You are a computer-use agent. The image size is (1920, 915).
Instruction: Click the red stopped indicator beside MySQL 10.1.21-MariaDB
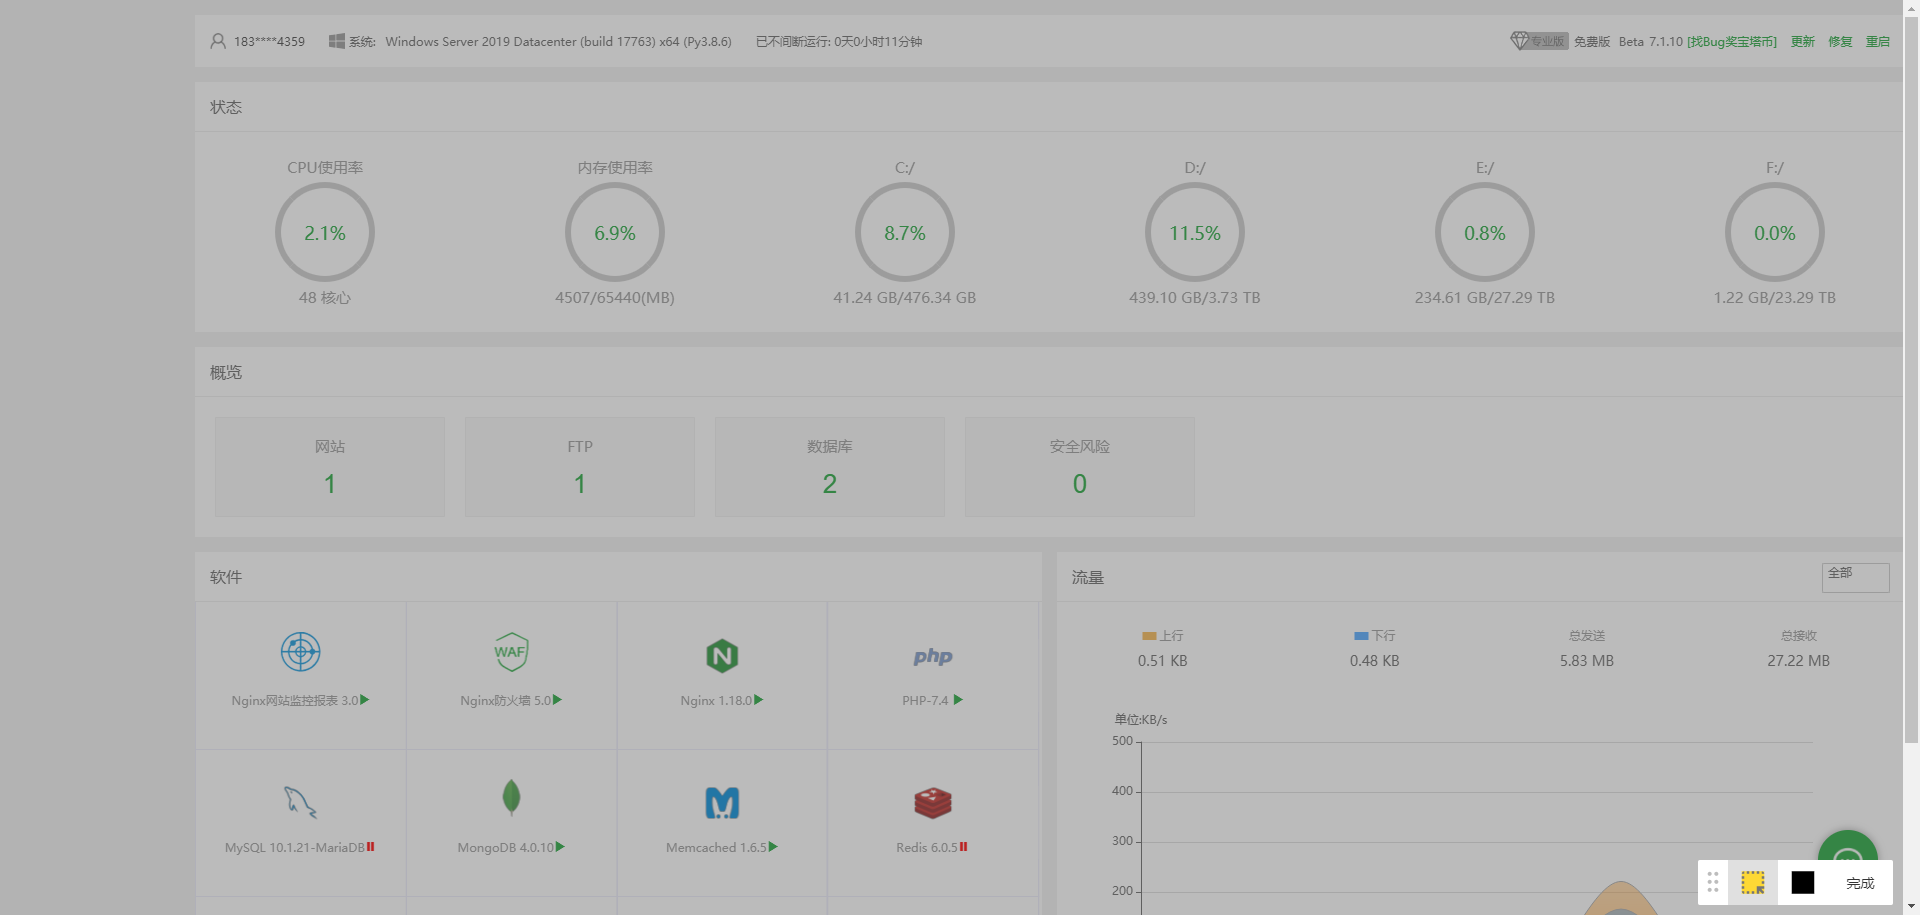pos(370,847)
